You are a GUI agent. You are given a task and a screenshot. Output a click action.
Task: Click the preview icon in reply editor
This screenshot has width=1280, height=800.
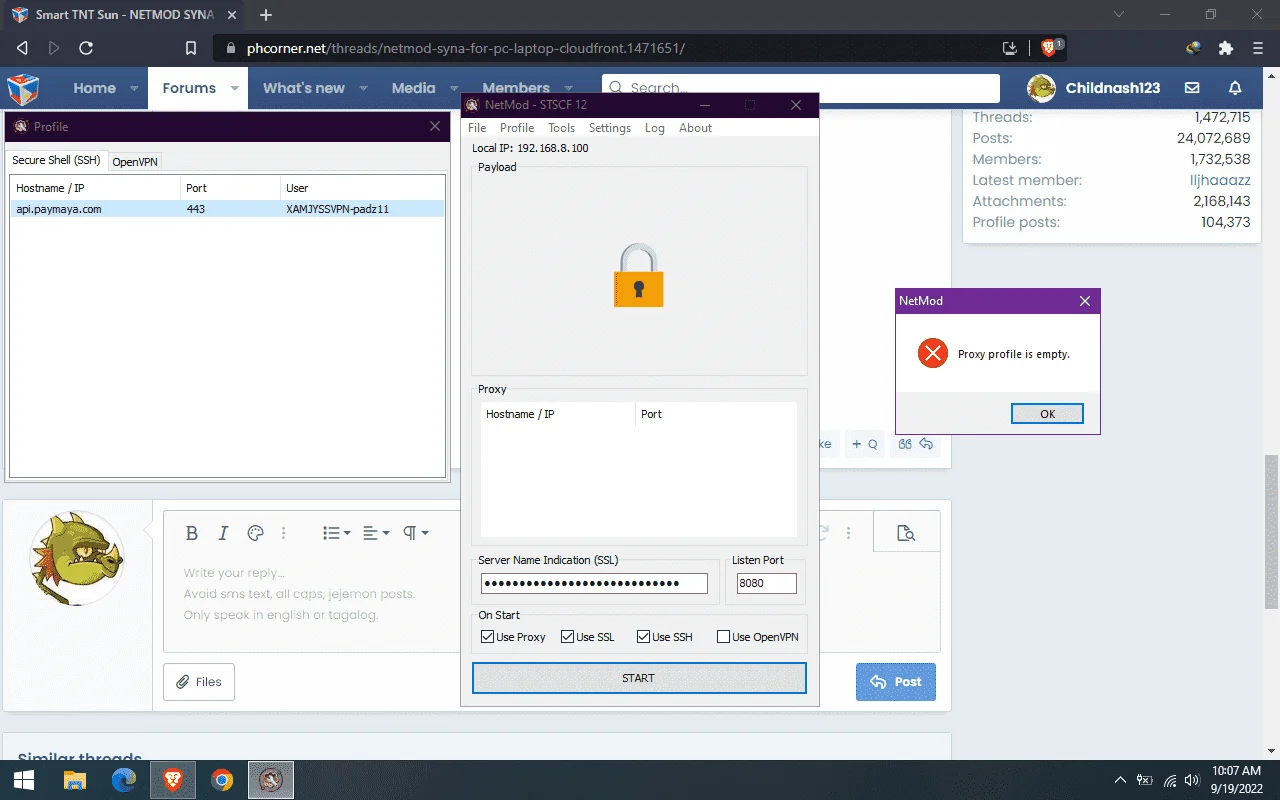point(906,533)
